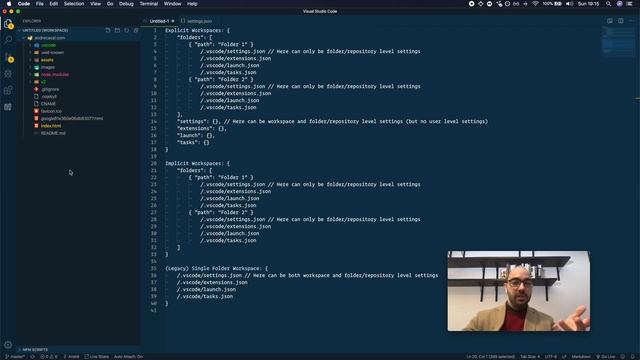Open editor More Actions ellipsis

click(631, 21)
